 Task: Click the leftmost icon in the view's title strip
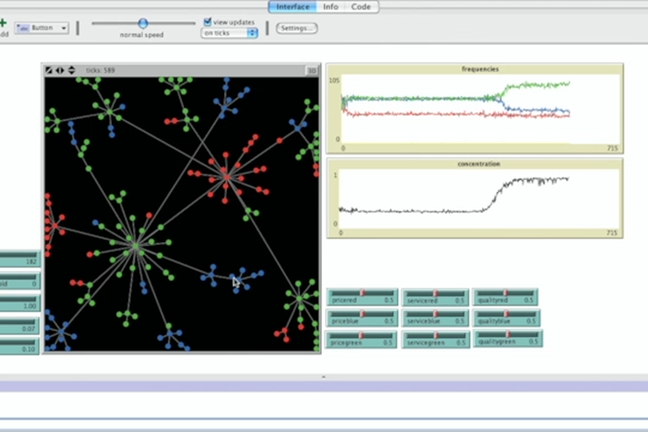[49, 70]
